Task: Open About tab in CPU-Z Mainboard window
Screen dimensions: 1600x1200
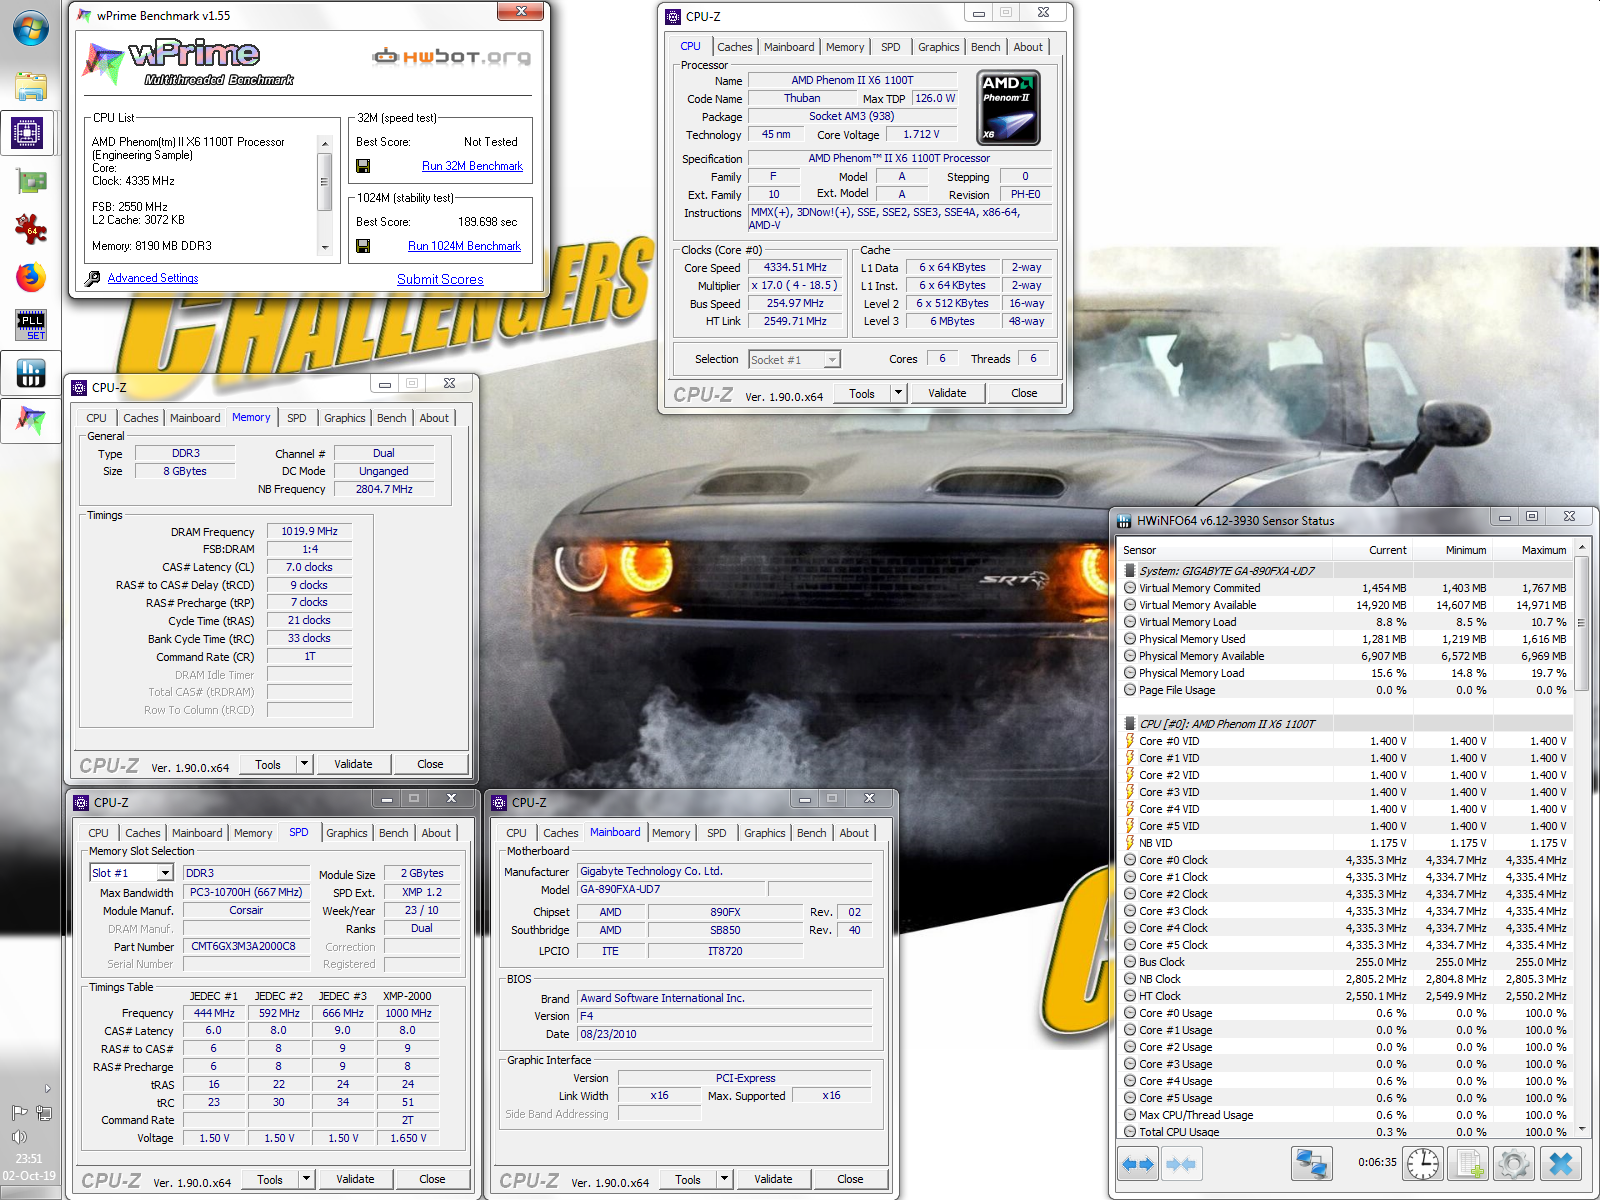Action: tap(854, 833)
